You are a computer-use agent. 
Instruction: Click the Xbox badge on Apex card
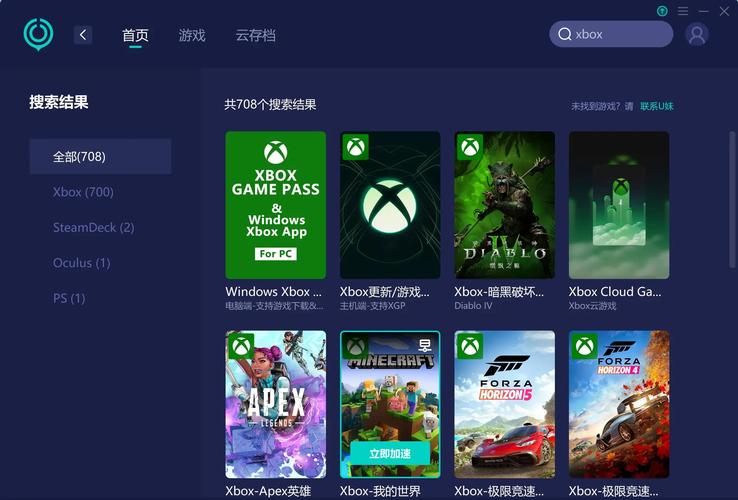pyautogui.click(x=241, y=346)
